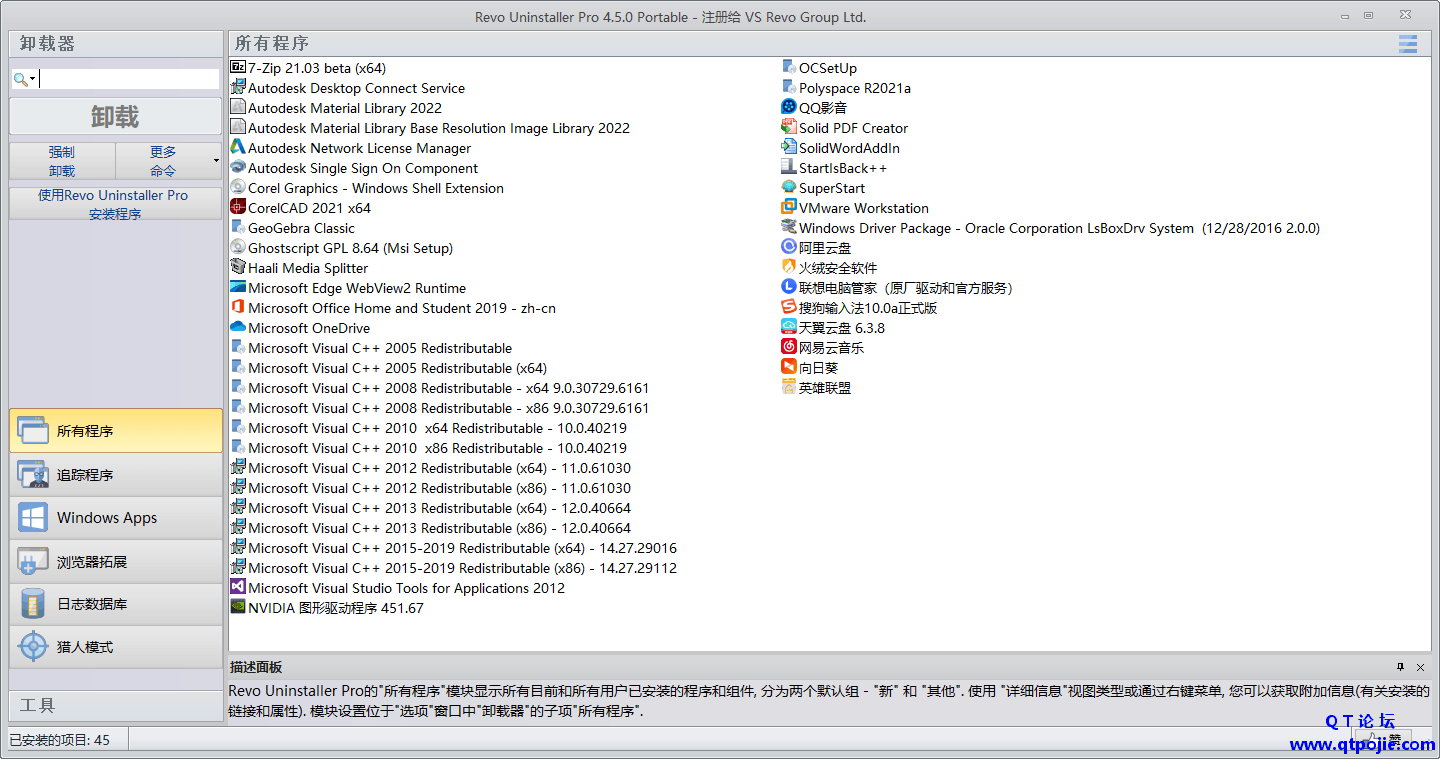Click the 联想电脑管家 icon
Viewport: 1440px width, 759px height.
[x=789, y=288]
